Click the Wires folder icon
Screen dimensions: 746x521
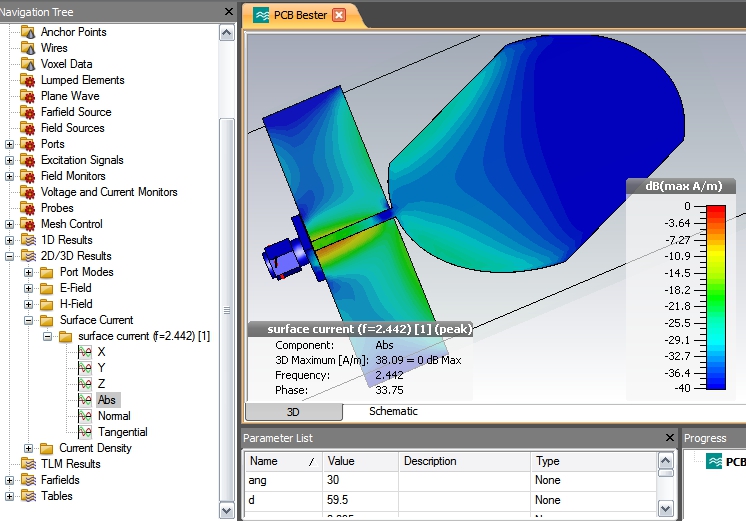28,48
